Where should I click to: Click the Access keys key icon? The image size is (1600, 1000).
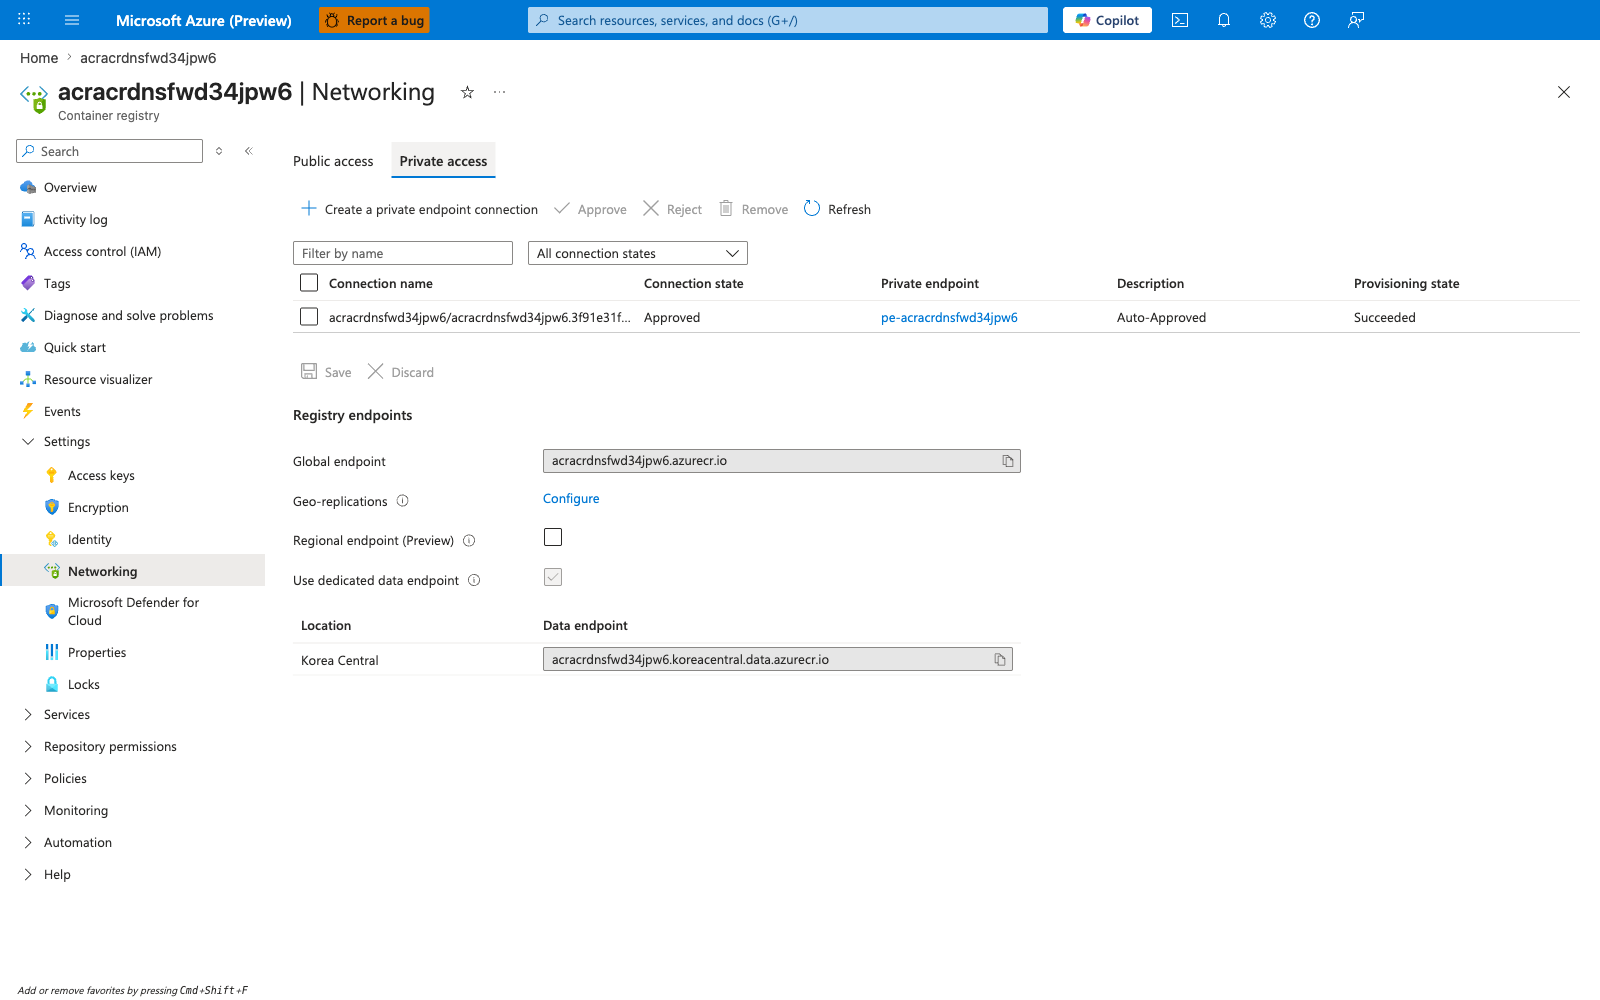click(x=52, y=475)
